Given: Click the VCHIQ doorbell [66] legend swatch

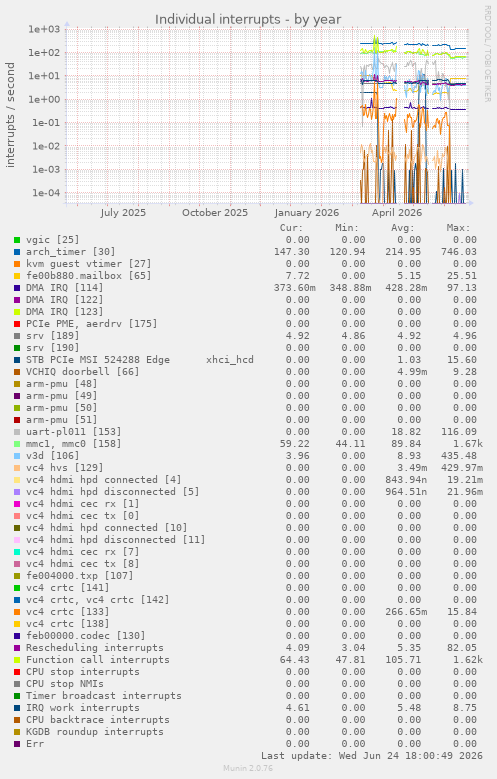Looking at the screenshot, I should 17,372.
